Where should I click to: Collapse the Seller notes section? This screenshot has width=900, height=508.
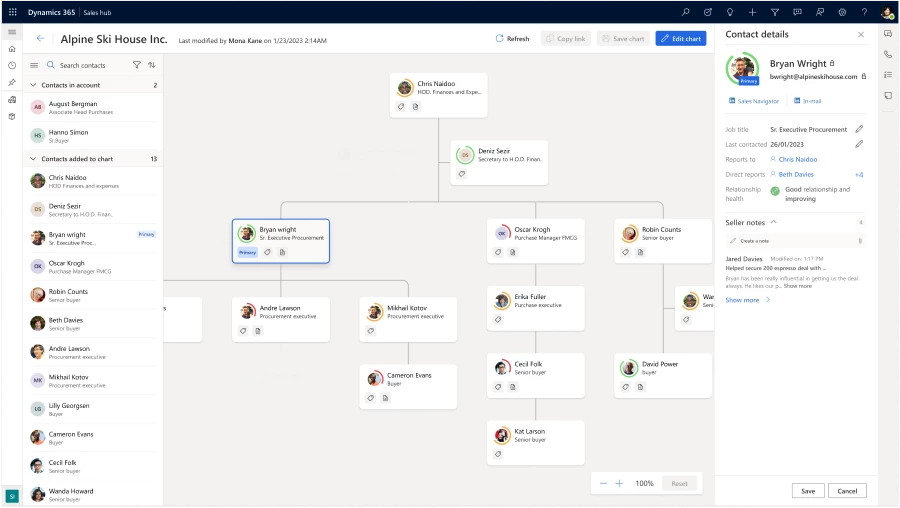click(773, 221)
